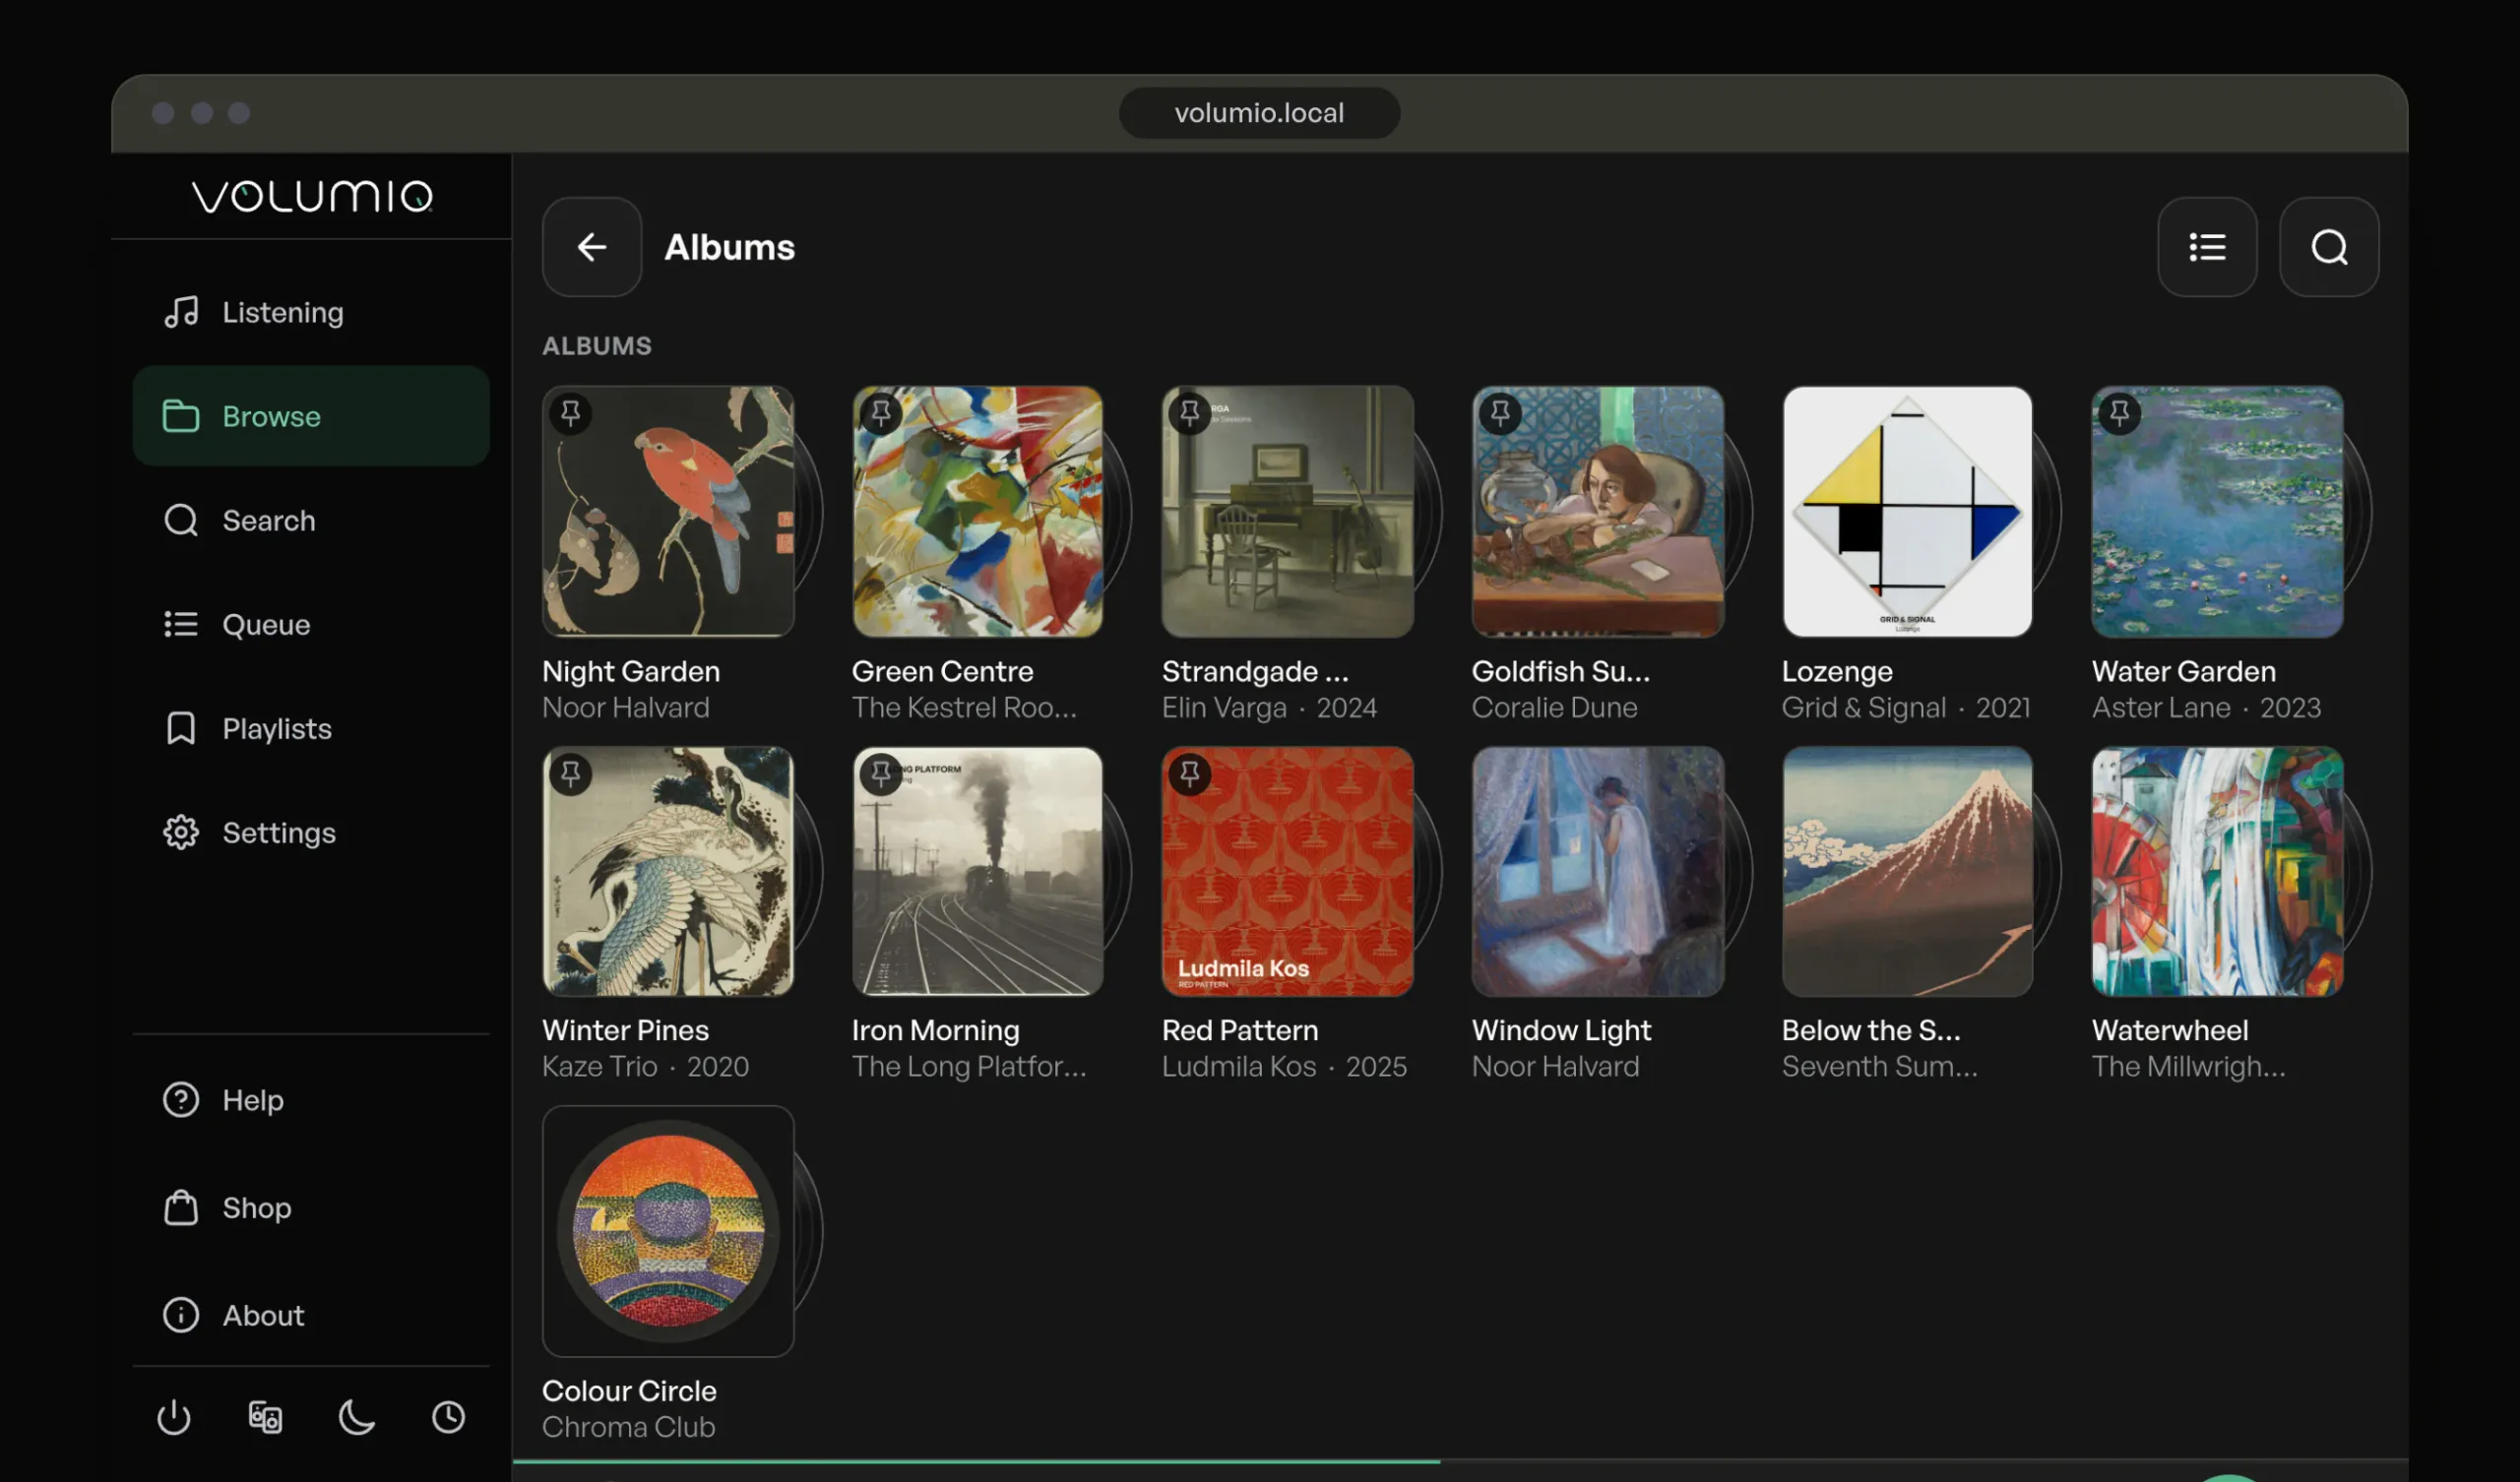
Task: Open the Goldfish album cover
Action: 1598,511
